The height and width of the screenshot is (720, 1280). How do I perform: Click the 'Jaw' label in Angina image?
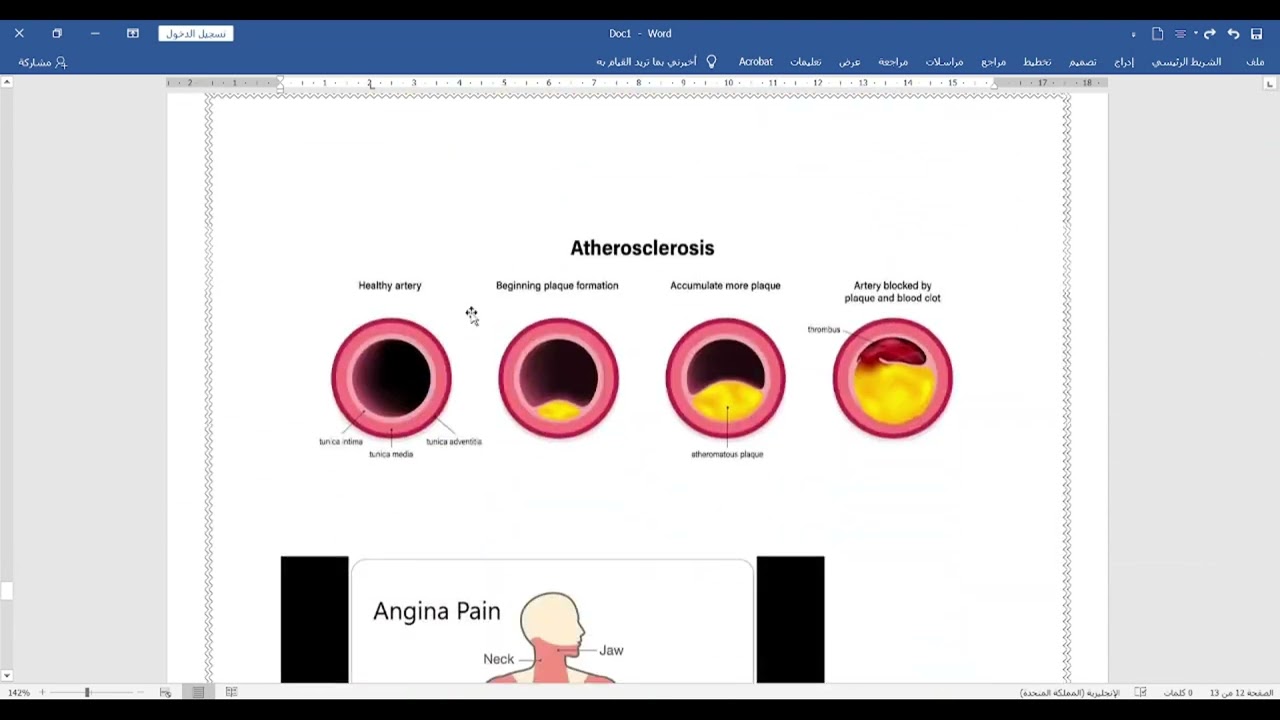click(x=611, y=650)
